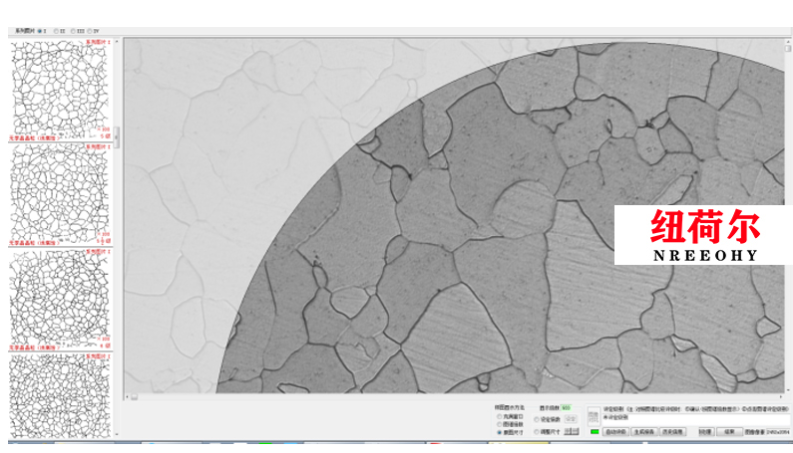The image size is (793, 453).
Task: Click the third button in the rating button row
Action: coord(673,432)
